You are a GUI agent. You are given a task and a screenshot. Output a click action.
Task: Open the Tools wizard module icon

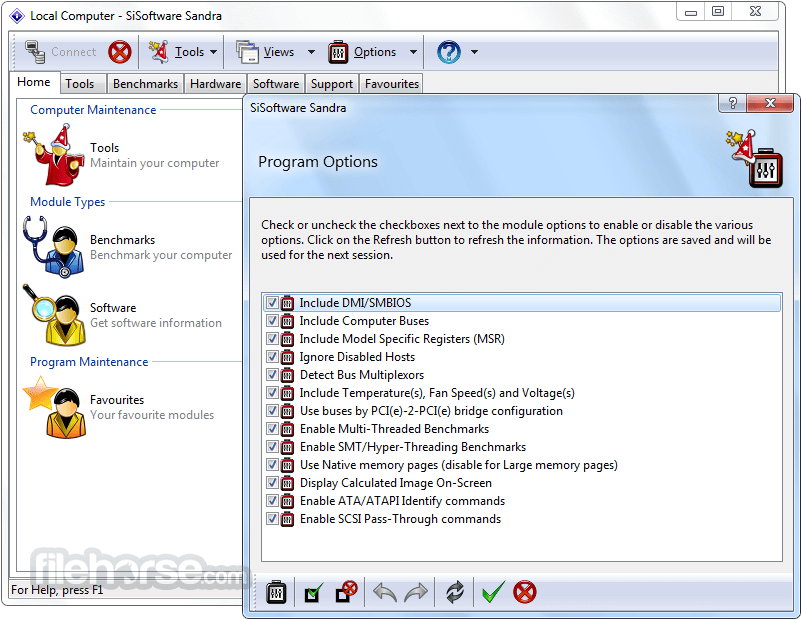pyautogui.click(x=53, y=155)
